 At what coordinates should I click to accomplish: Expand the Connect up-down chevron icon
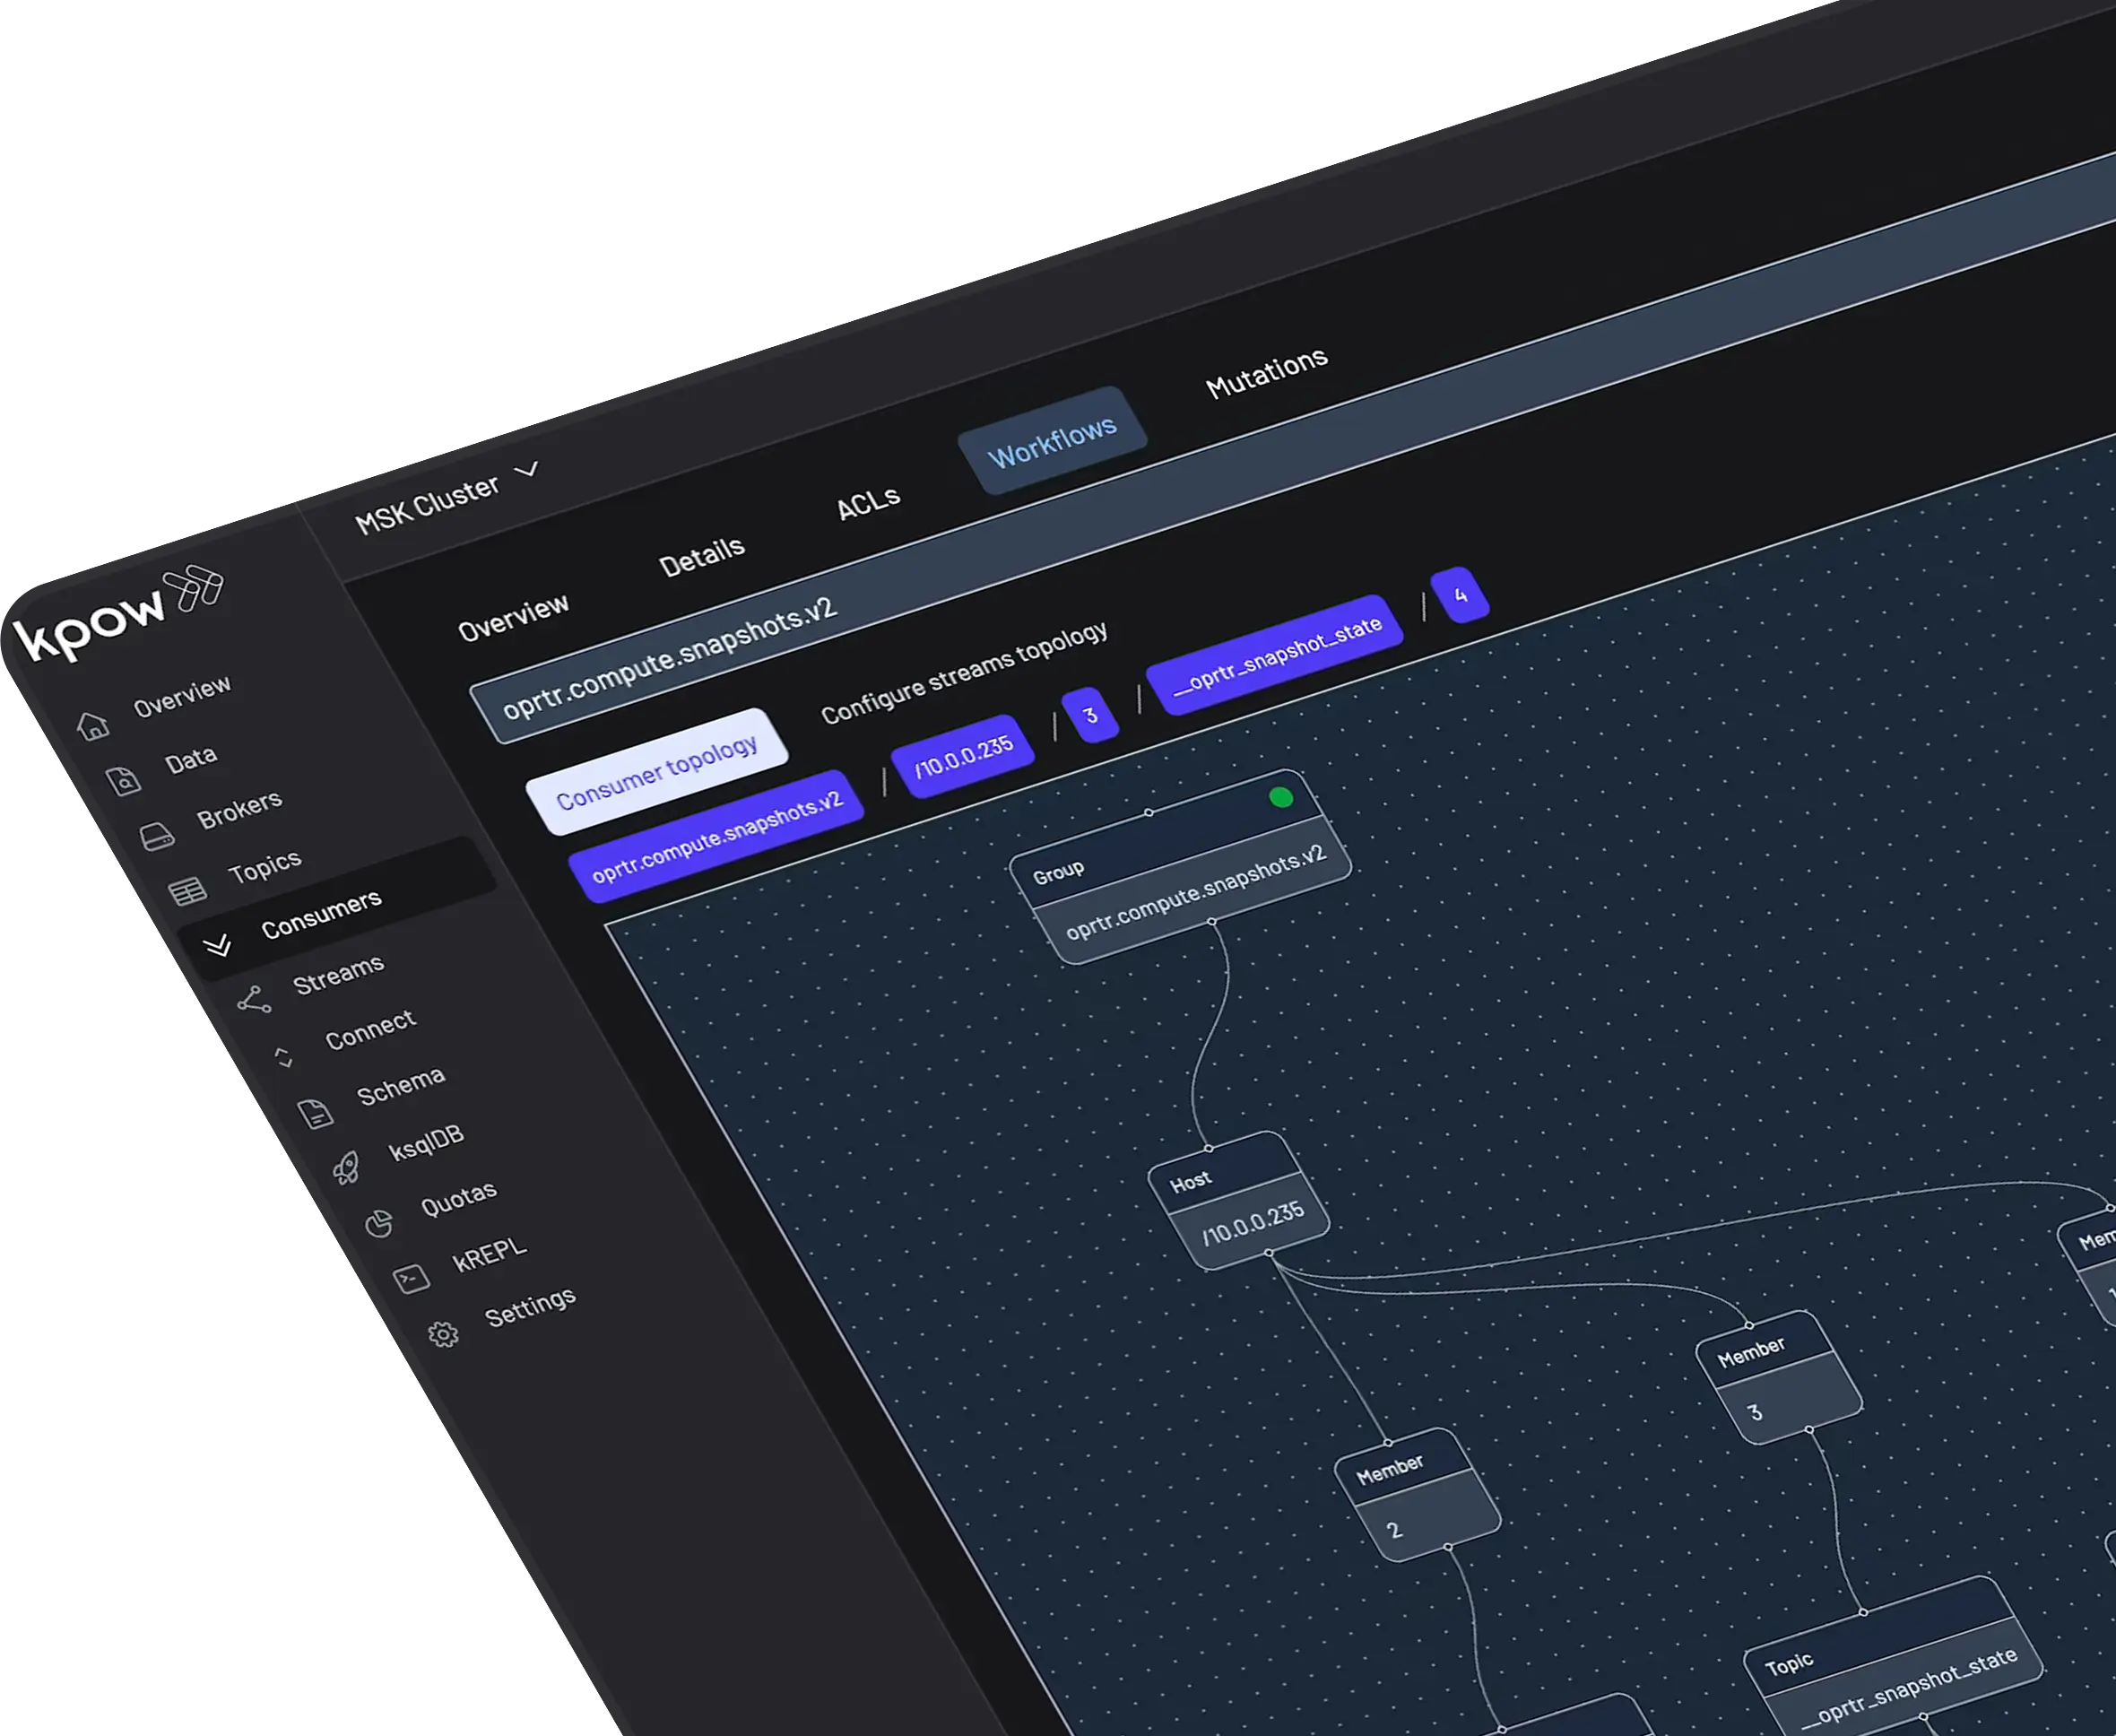tap(284, 1057)
